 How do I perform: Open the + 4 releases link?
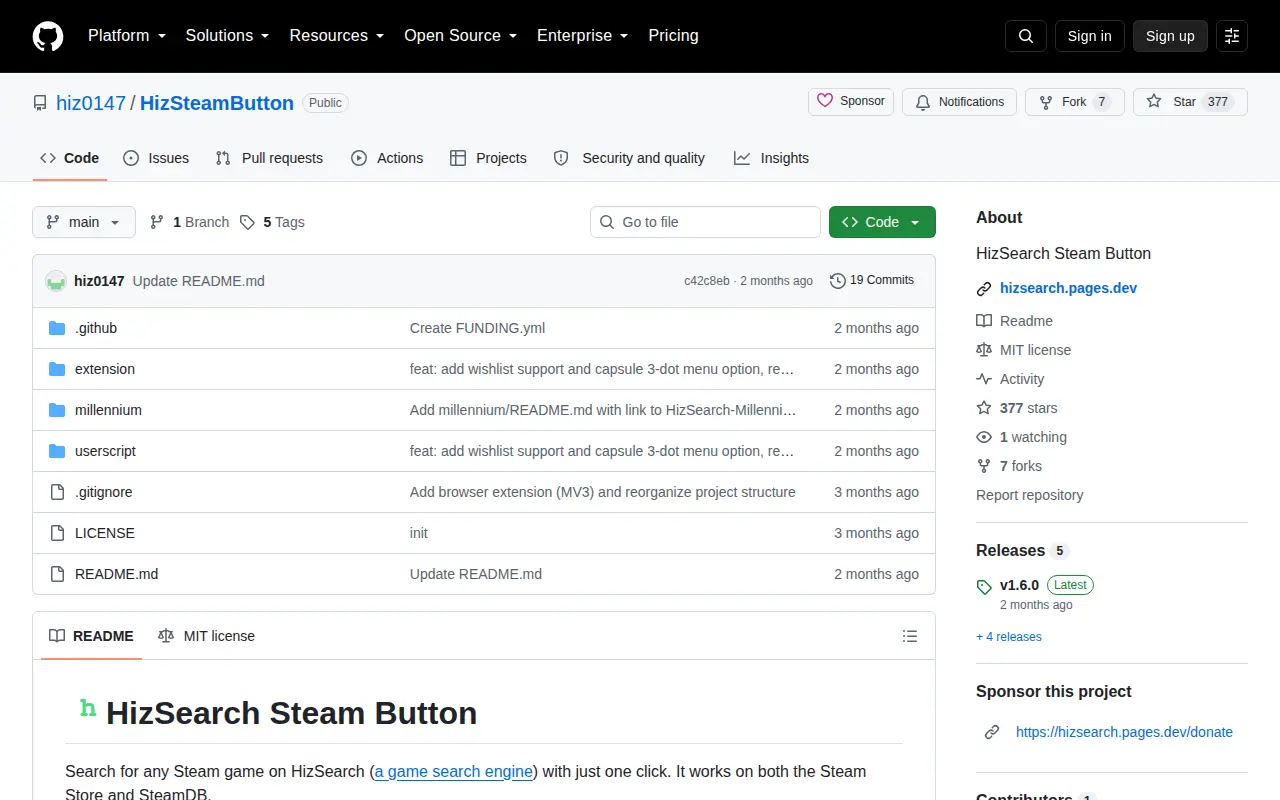[1009, 637]
